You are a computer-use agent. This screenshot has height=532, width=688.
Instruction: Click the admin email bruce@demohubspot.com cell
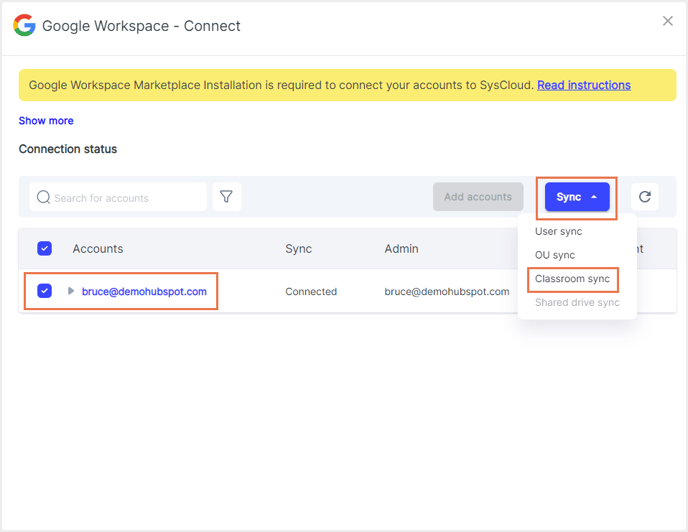coord(447,291)
